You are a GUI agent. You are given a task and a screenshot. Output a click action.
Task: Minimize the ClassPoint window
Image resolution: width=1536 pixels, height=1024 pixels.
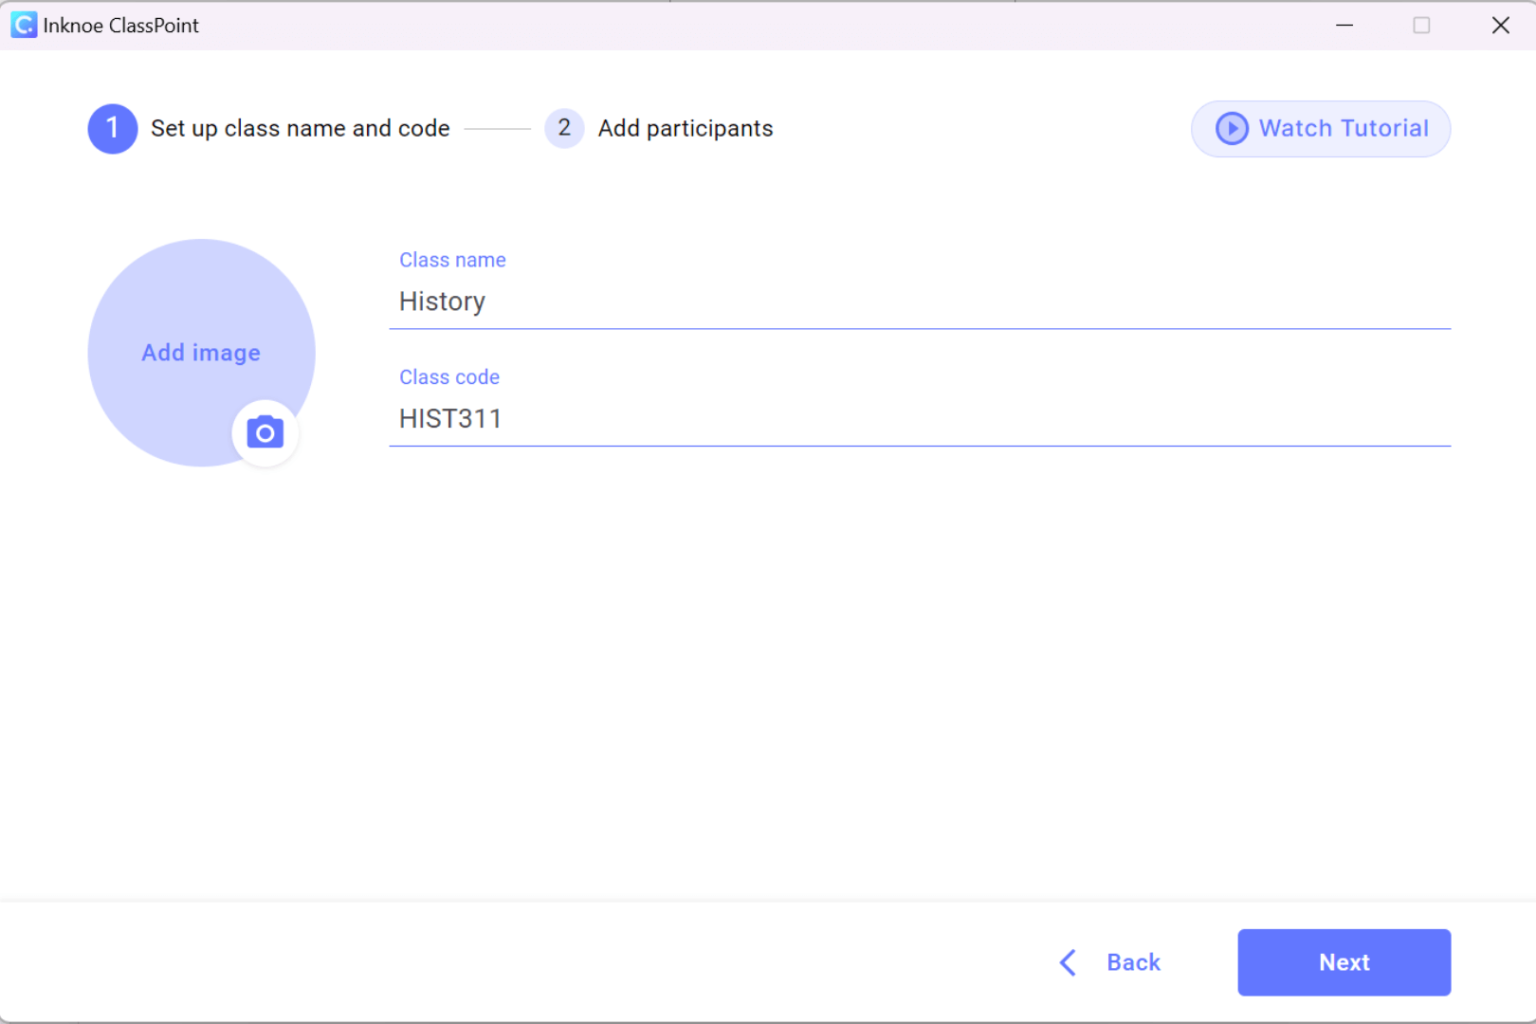pos(1344,24)
